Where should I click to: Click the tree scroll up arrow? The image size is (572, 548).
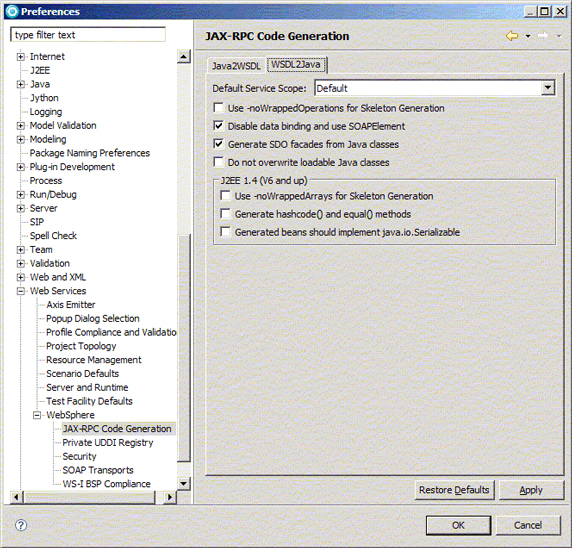(183, 57)
